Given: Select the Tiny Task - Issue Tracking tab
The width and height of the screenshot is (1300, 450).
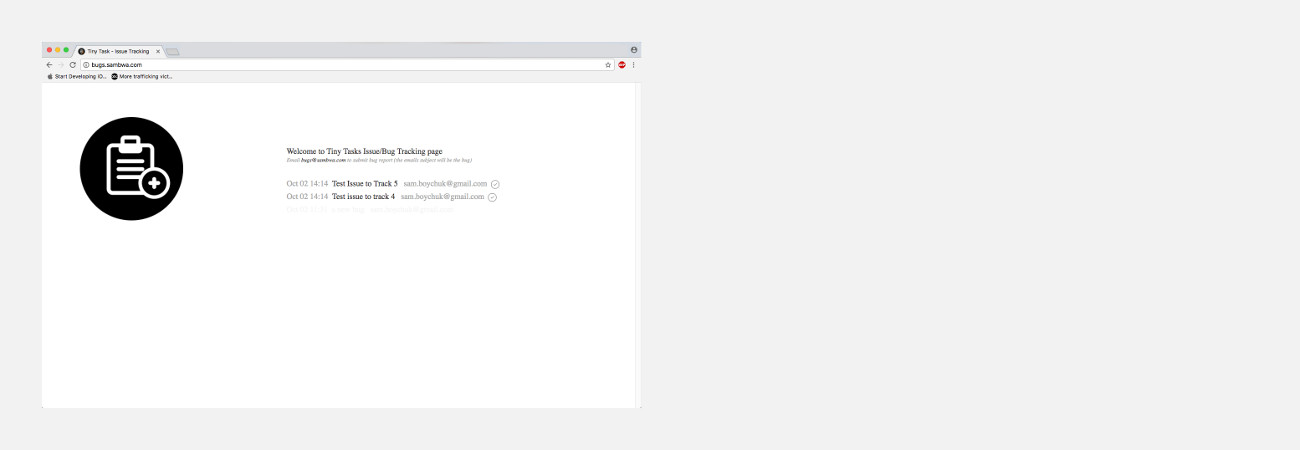Looking at the screenshot, I should click(x=118, y=51).
